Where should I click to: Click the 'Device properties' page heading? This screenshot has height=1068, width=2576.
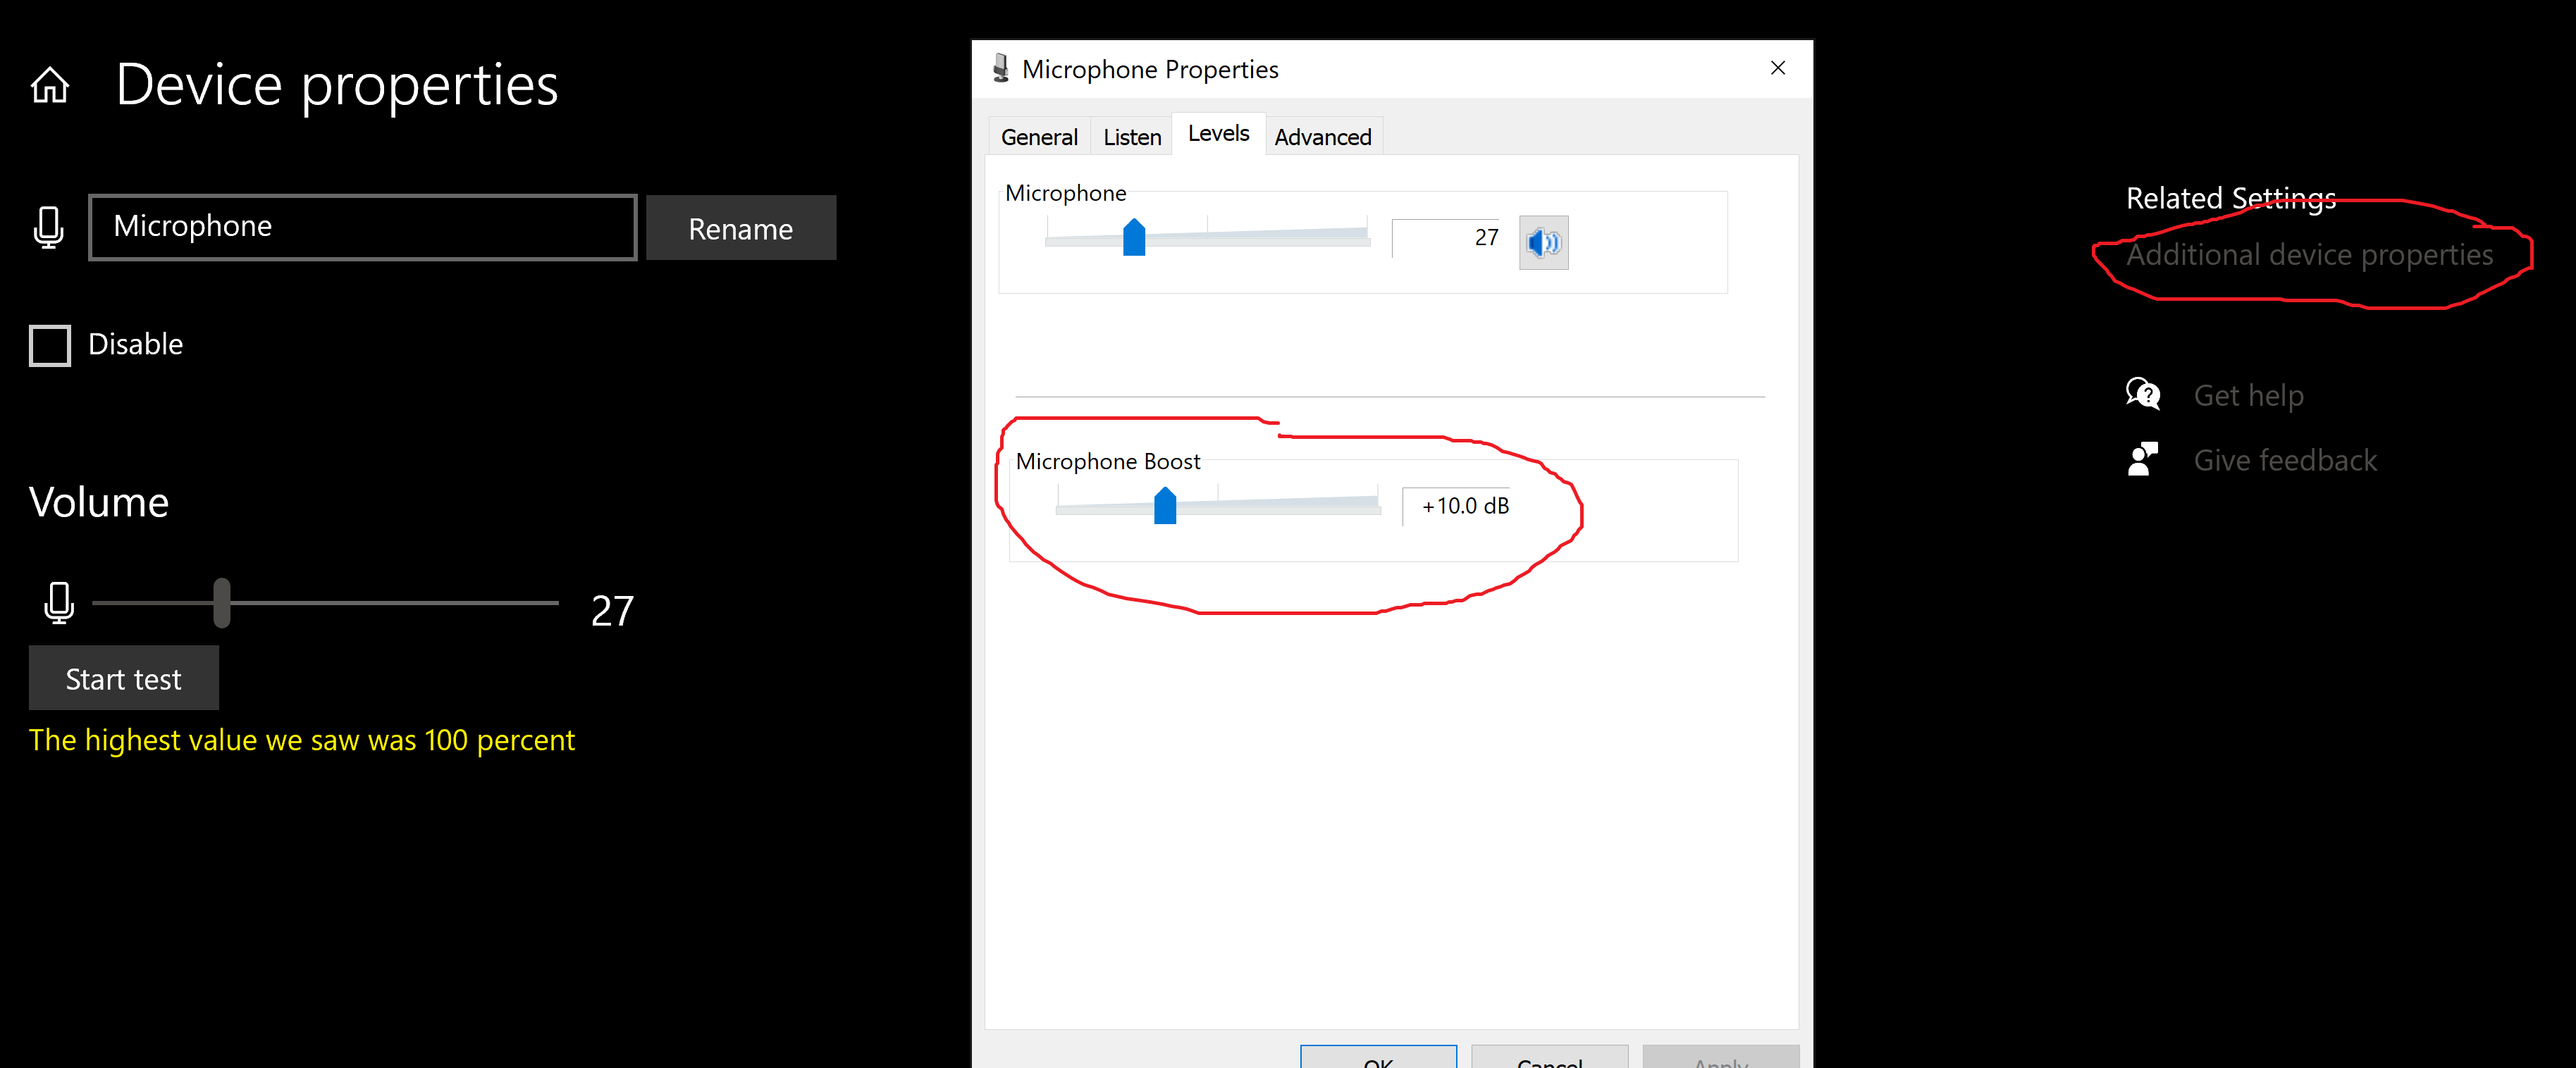click(x=337, y=85)
